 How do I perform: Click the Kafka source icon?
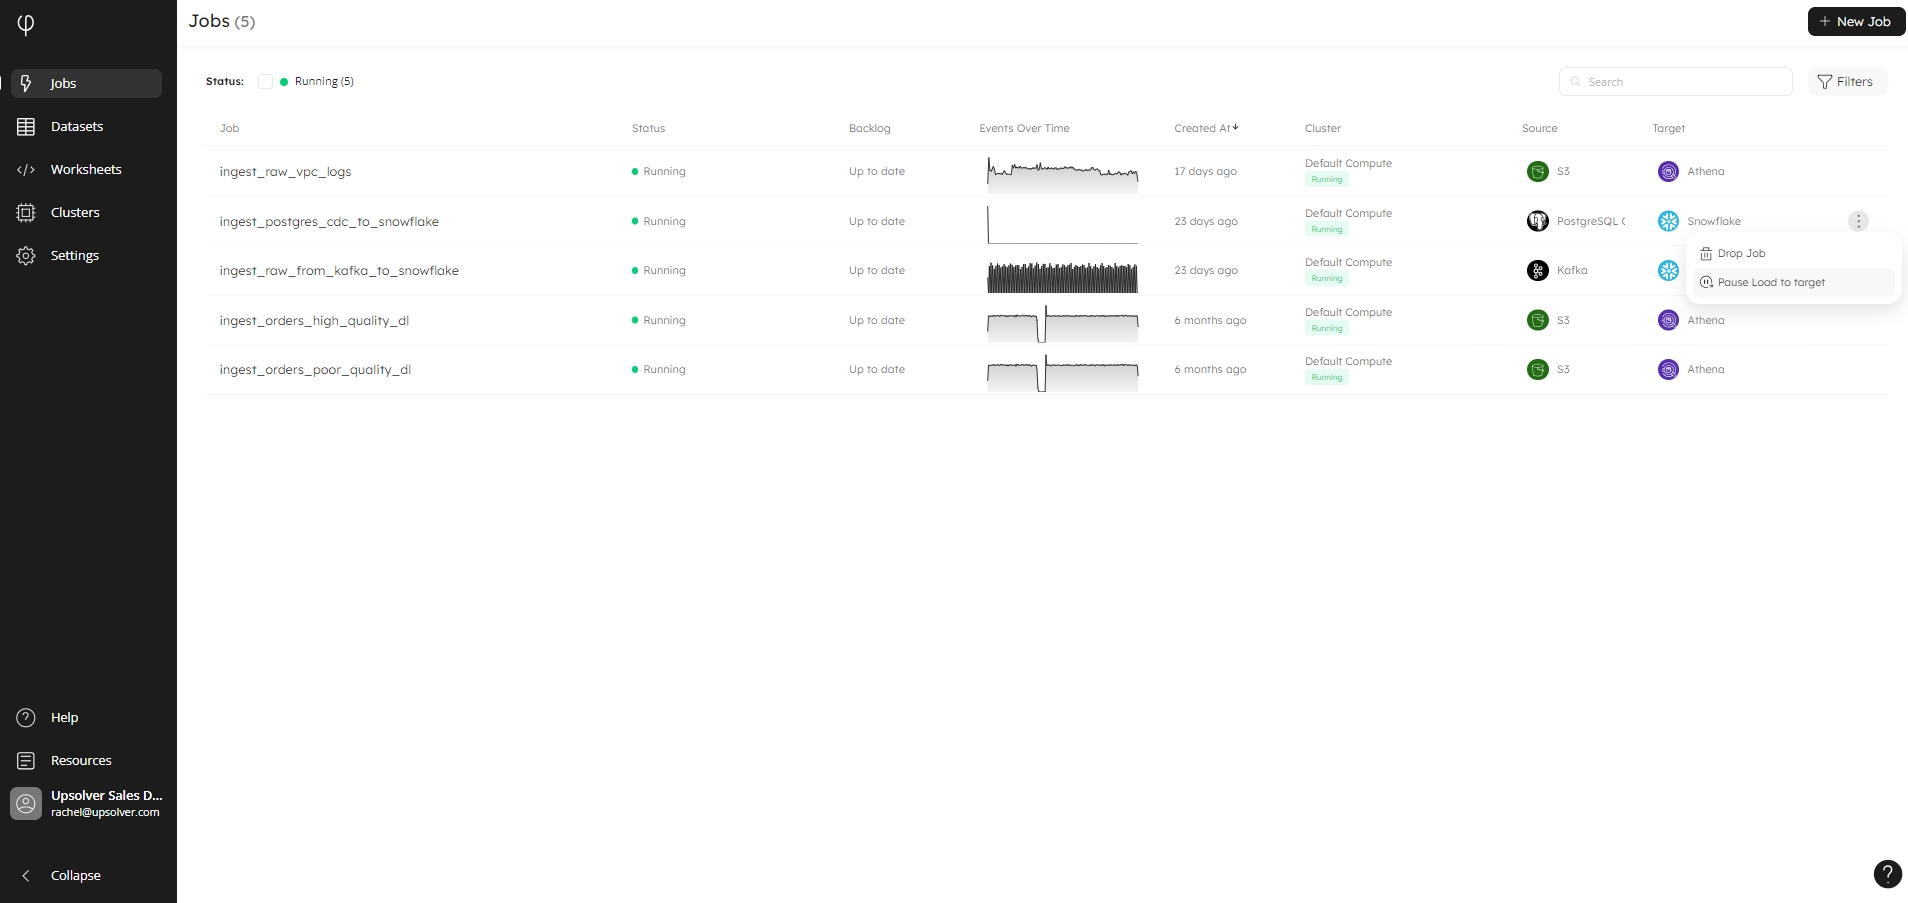click(1538, 271)
